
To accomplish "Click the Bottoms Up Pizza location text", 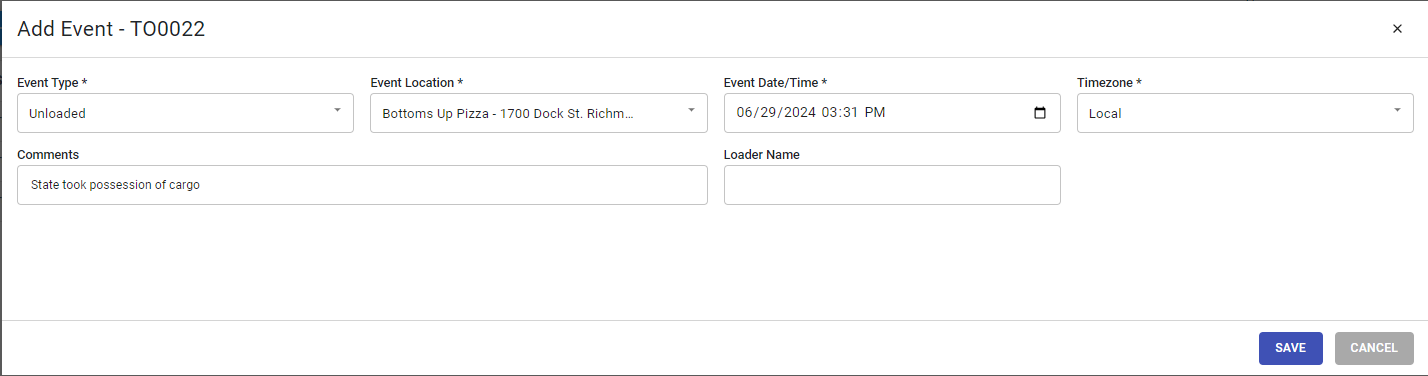I will [508, 114].
